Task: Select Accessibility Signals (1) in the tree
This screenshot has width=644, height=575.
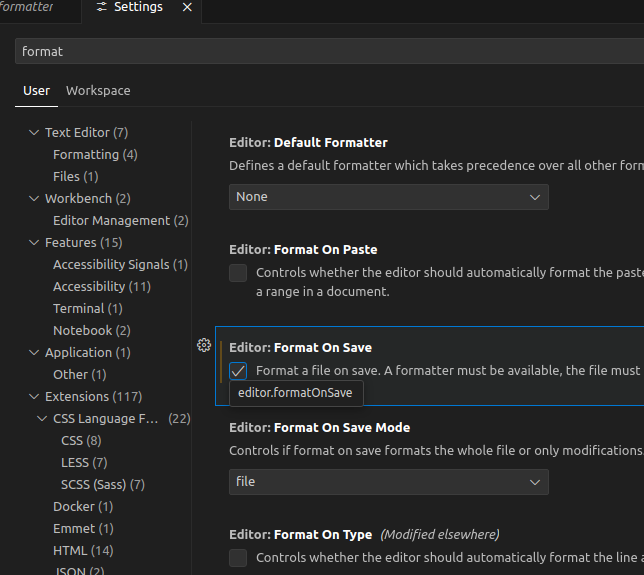Action: (x=120, y=264)
